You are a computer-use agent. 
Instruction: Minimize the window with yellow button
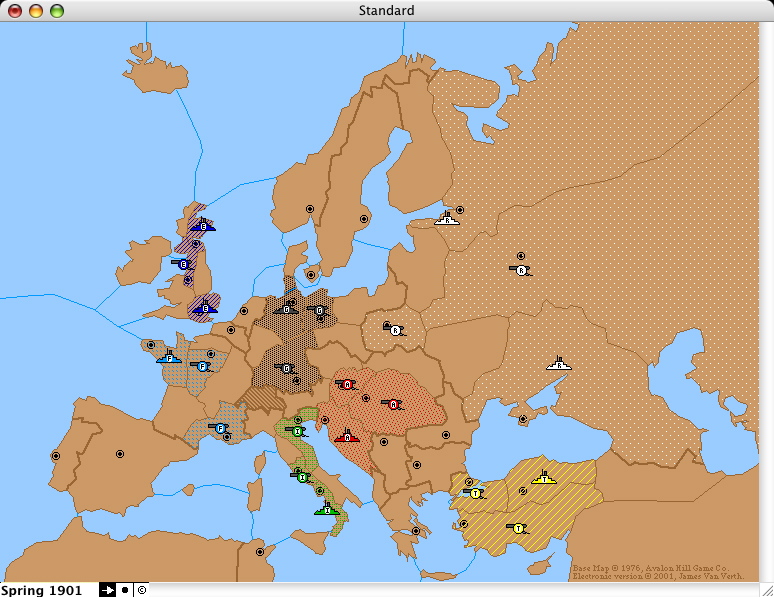(x=36, y=11)
